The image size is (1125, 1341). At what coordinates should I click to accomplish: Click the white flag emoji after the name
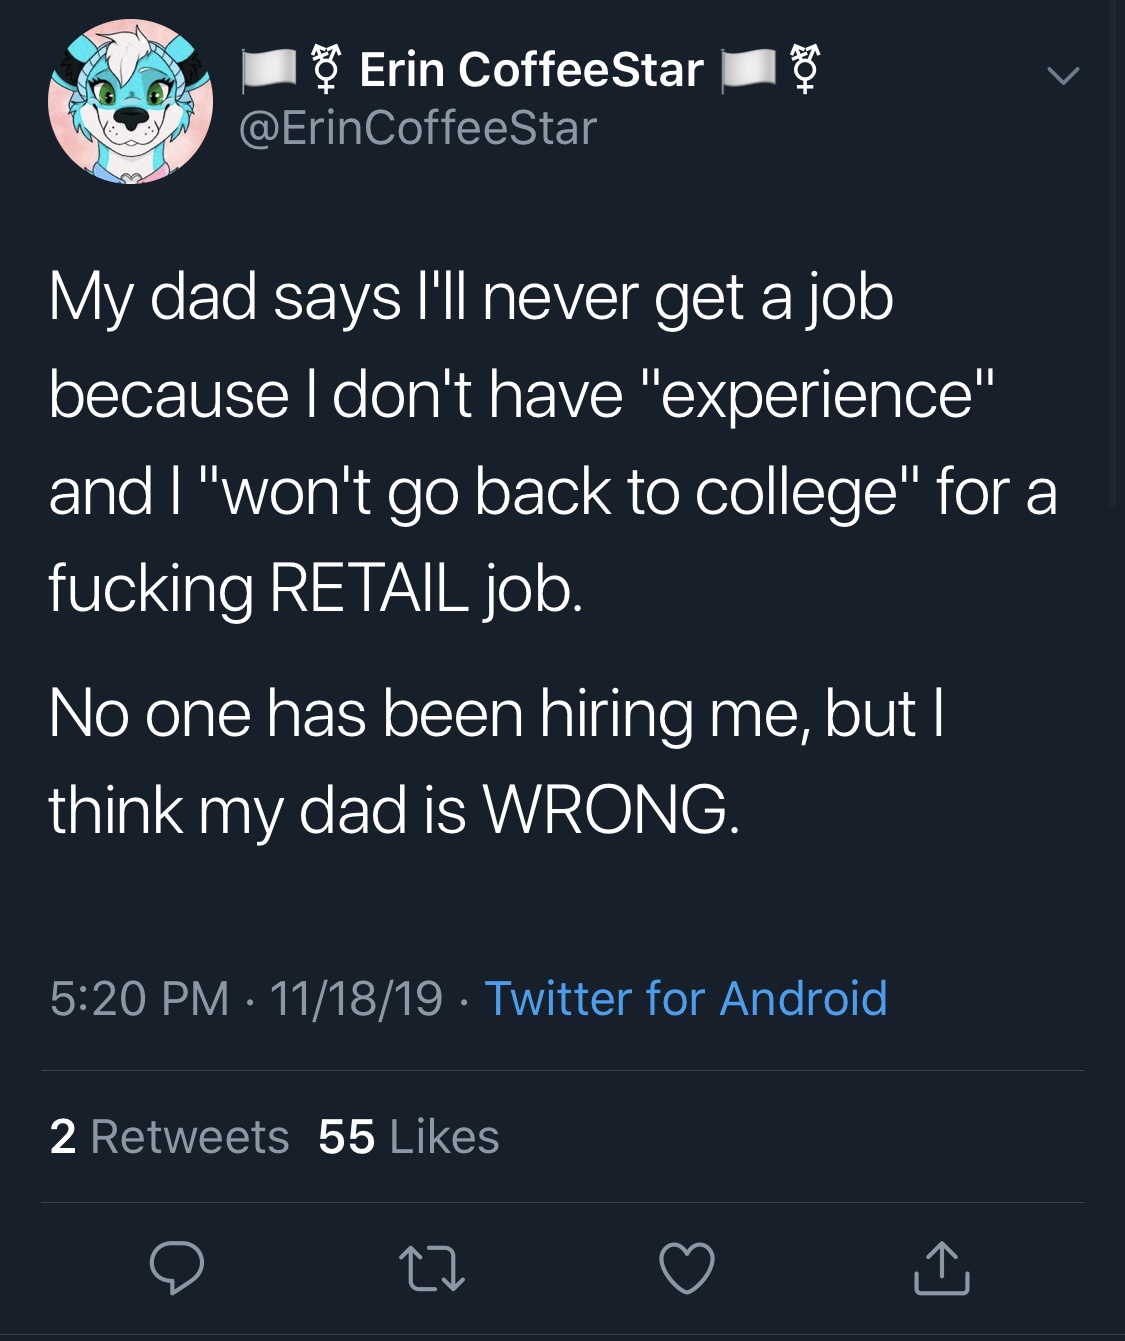748,70
